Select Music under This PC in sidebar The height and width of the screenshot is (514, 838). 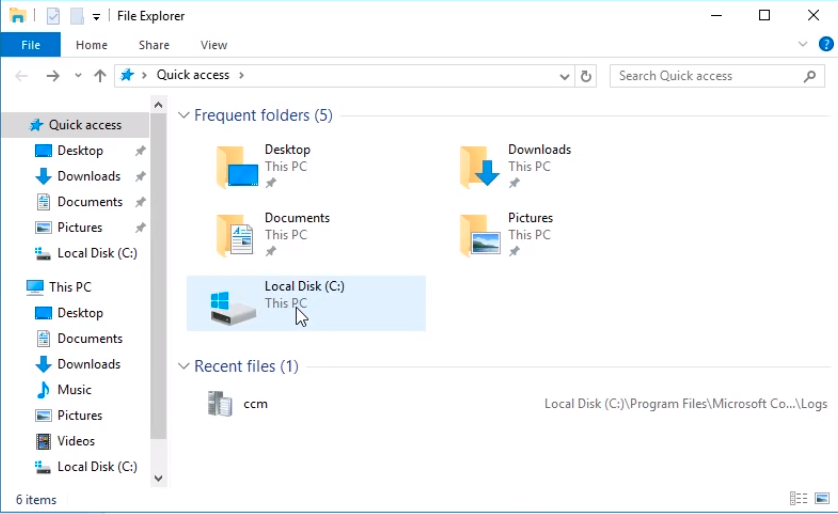coord(74,390)
